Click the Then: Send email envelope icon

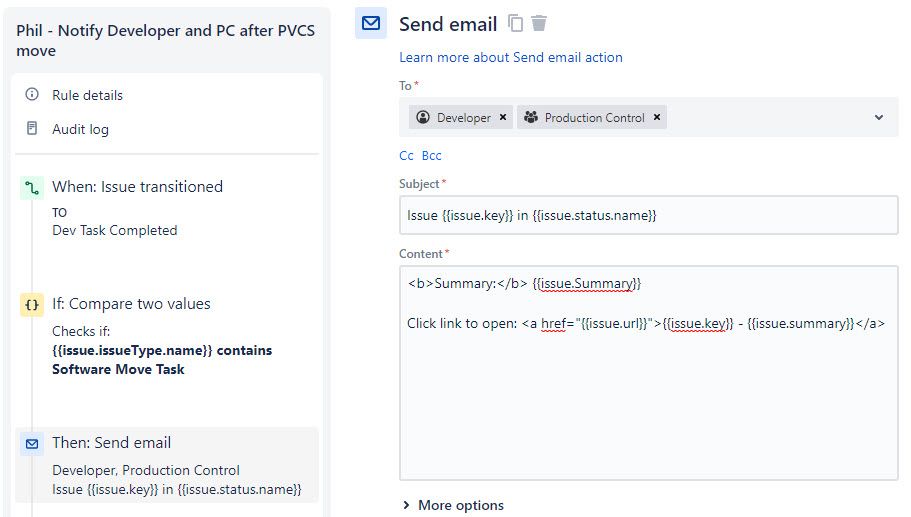point(32,443)
